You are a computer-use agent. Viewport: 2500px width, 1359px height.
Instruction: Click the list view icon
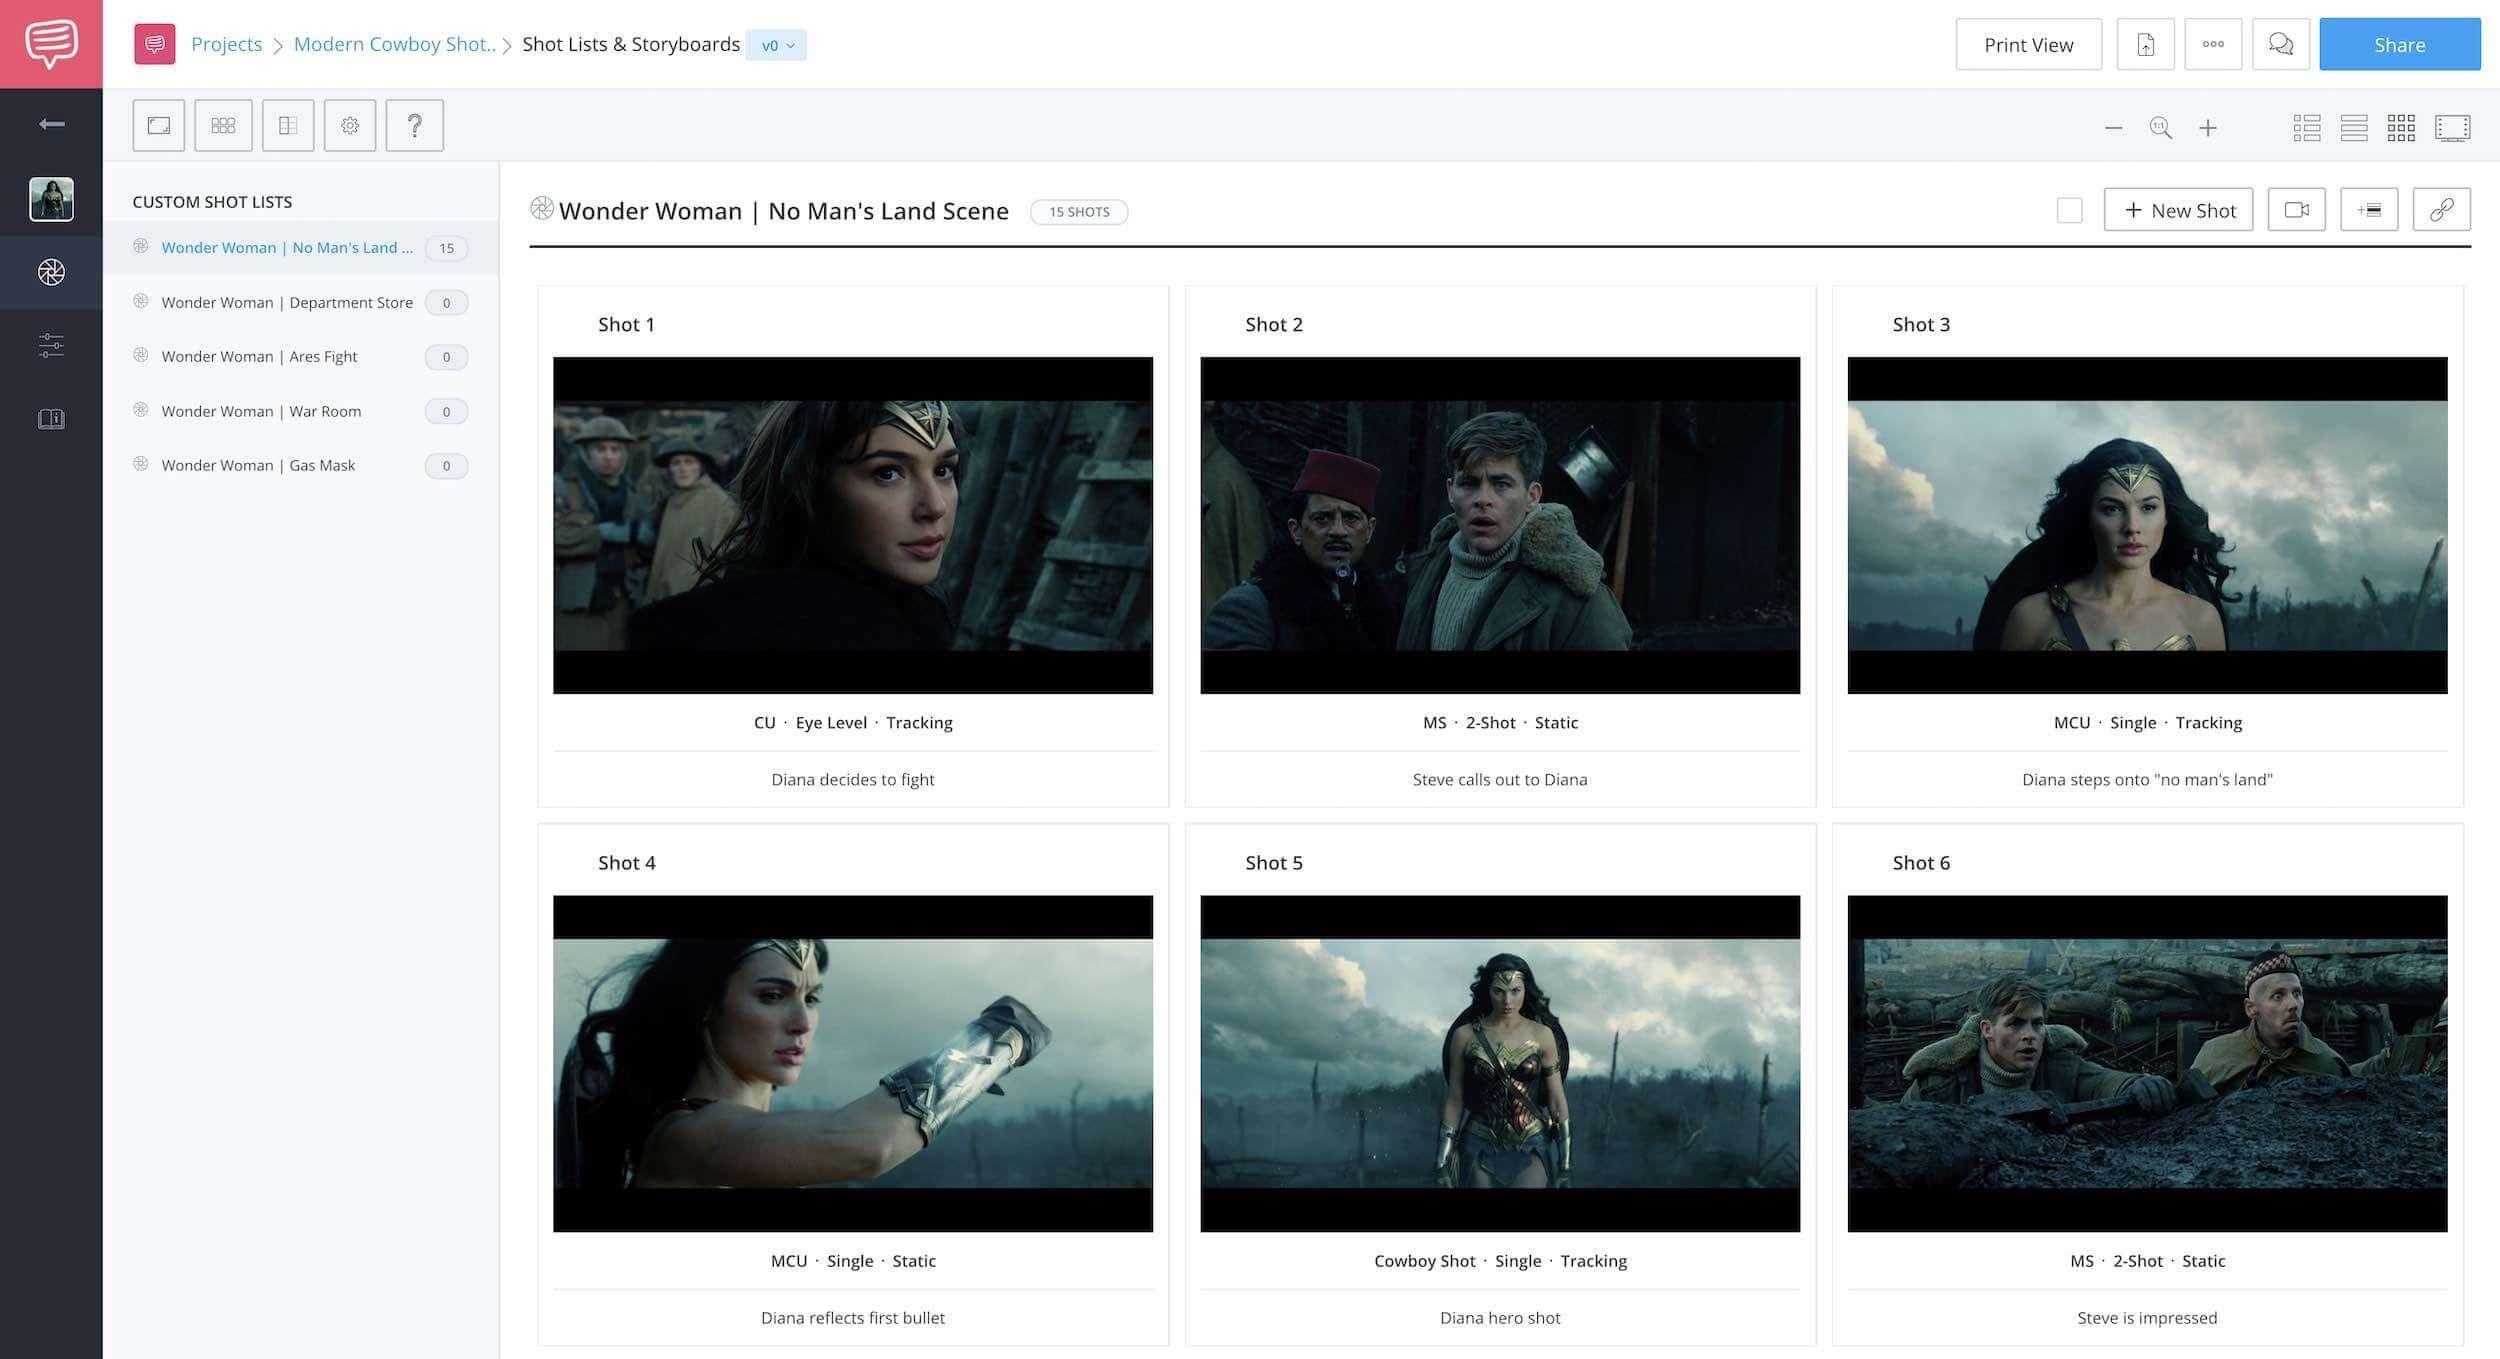2354,127
